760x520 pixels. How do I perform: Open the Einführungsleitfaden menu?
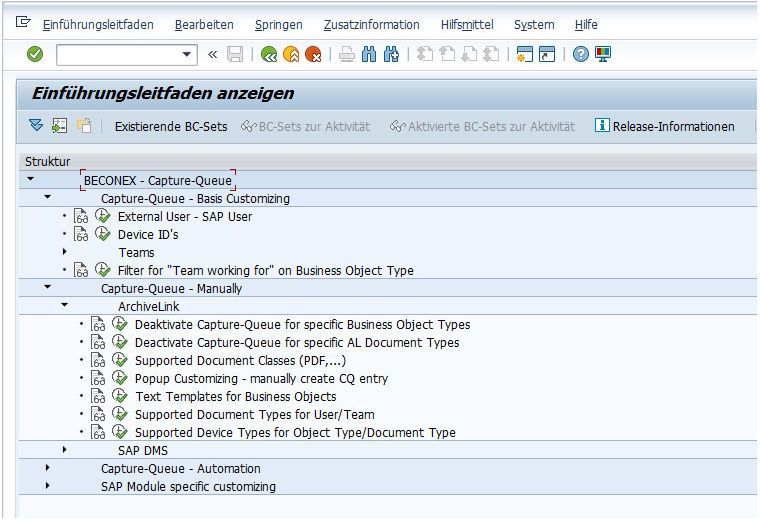(x=98, y=25)
